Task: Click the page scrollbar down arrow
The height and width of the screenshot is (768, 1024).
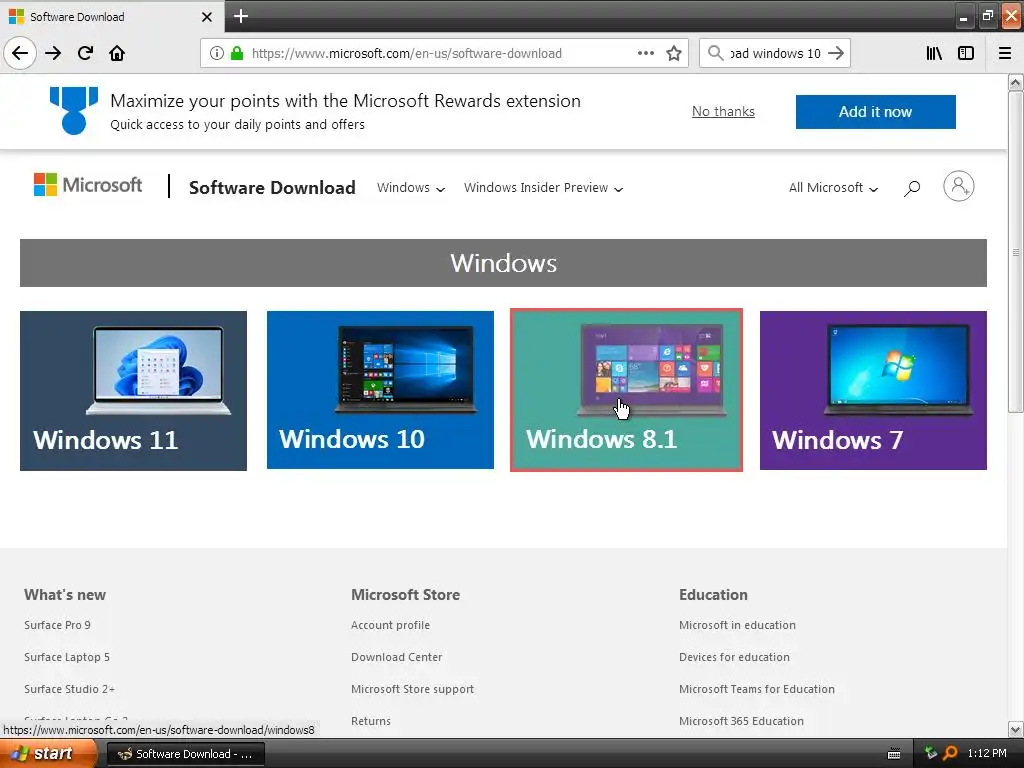Action: [x=1015, y=729]
